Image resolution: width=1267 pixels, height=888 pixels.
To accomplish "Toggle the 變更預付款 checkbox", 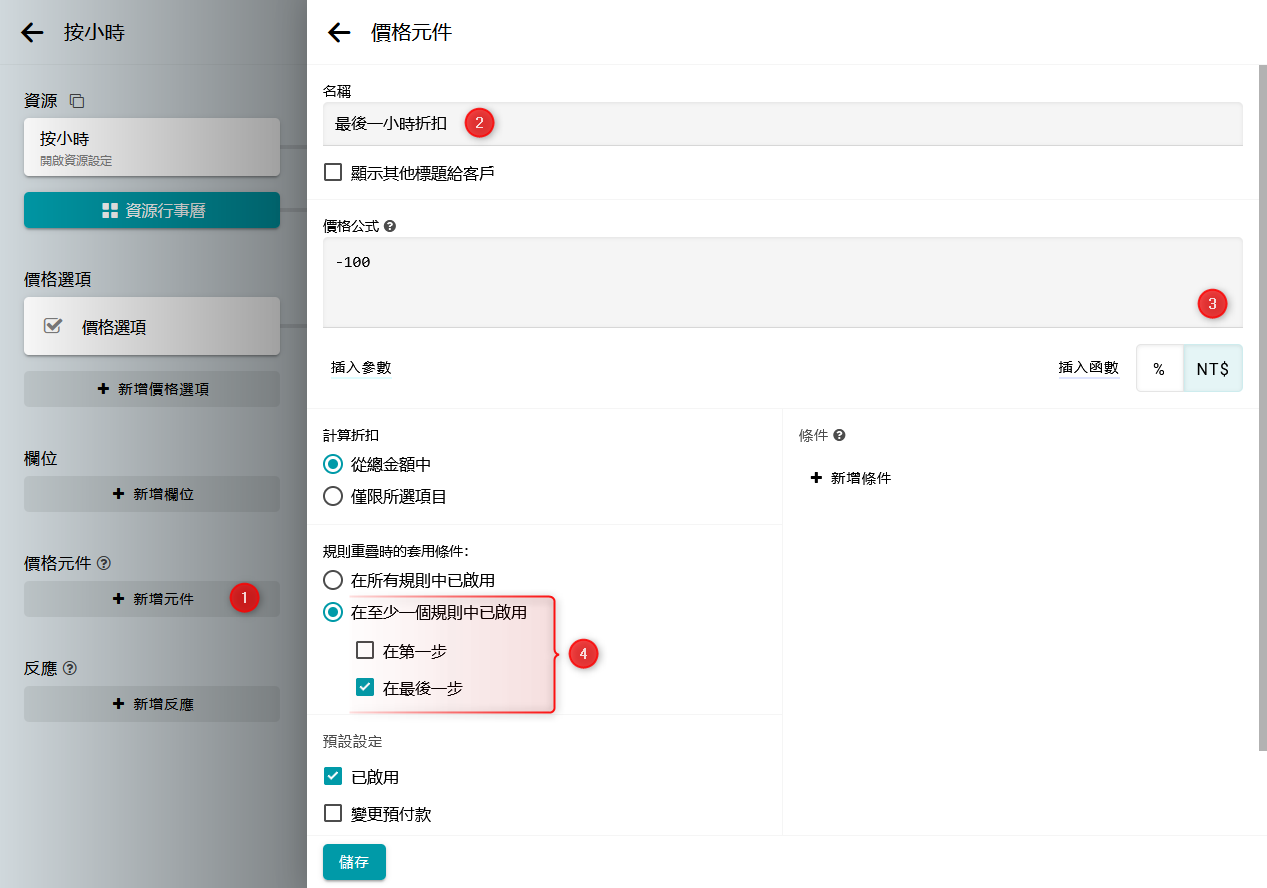I will (333, 814).
